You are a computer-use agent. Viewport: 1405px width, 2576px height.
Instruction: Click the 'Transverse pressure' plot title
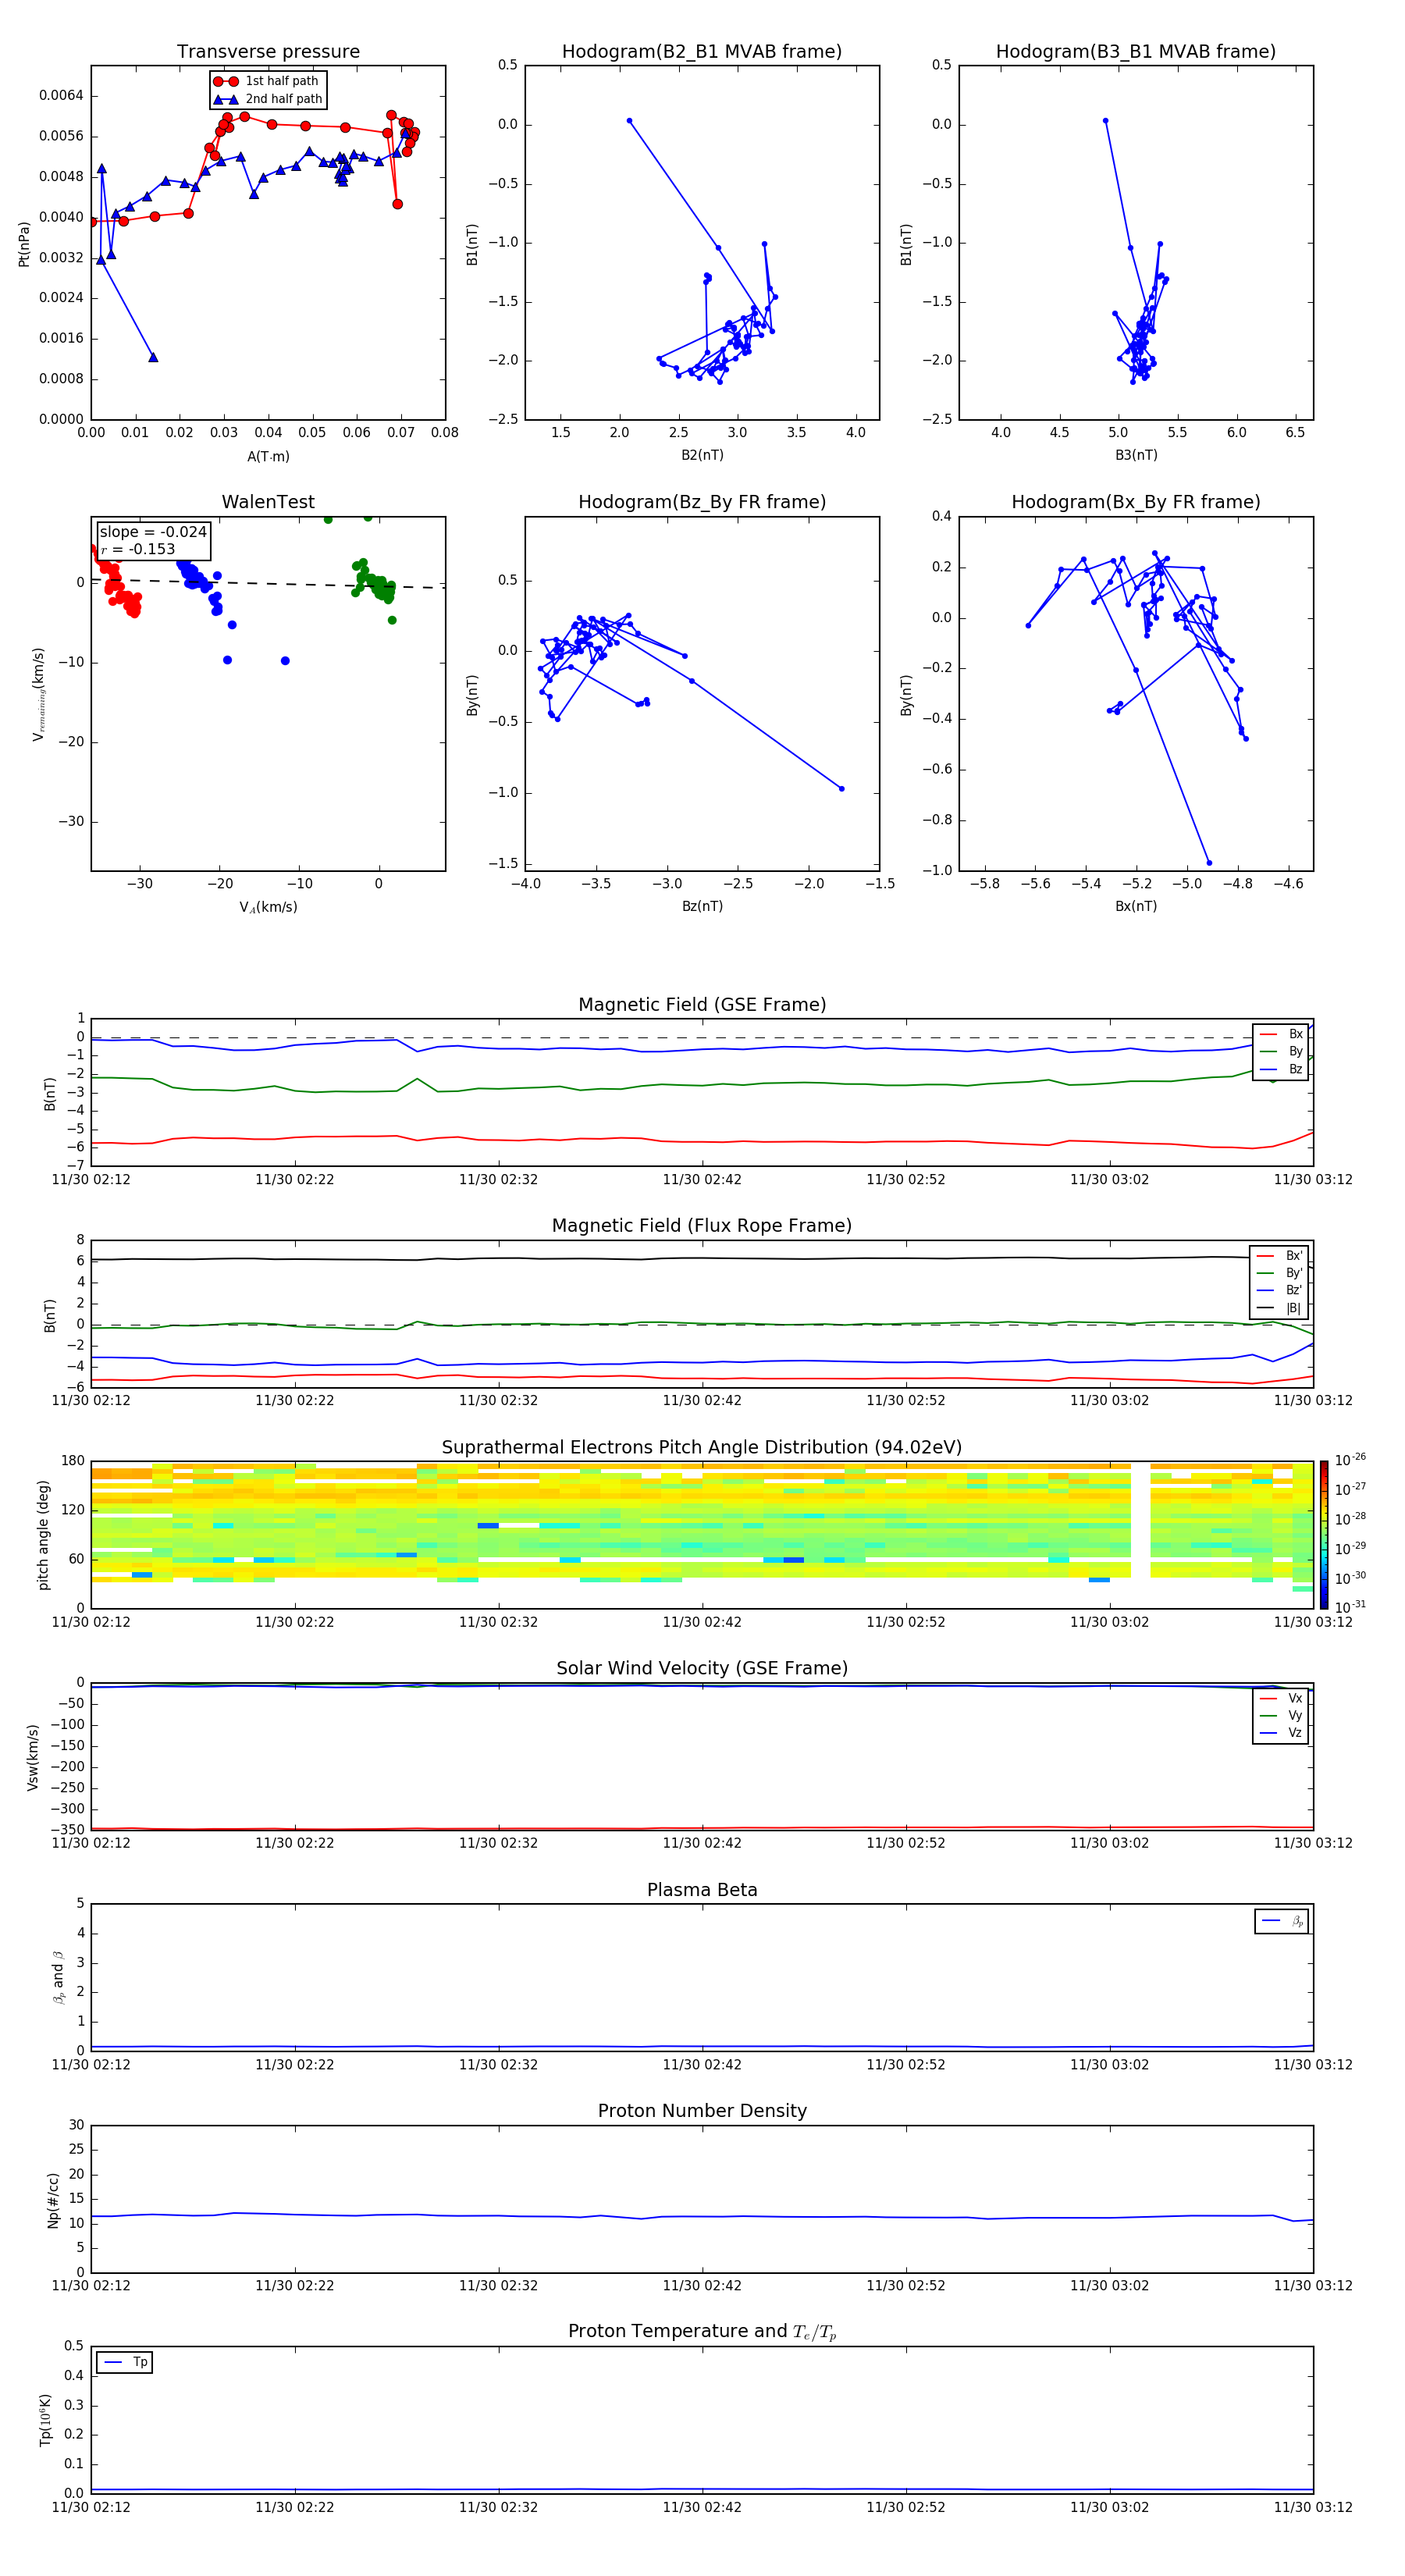coord(268,51)
